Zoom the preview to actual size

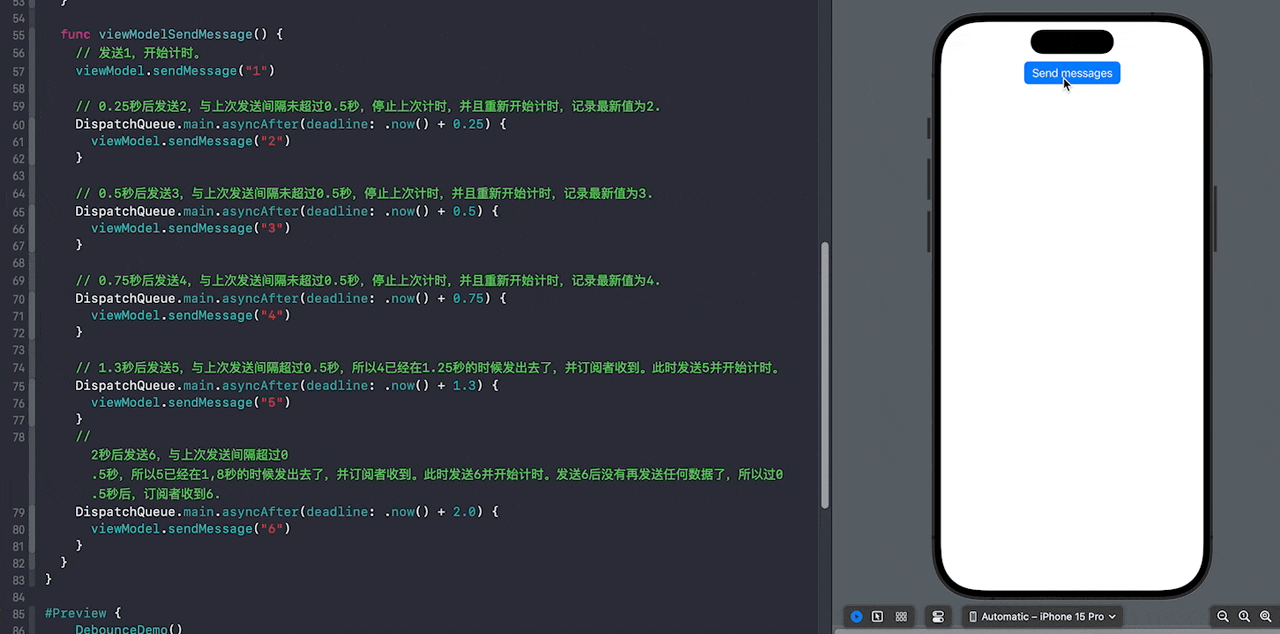[x=1244, y=616]
